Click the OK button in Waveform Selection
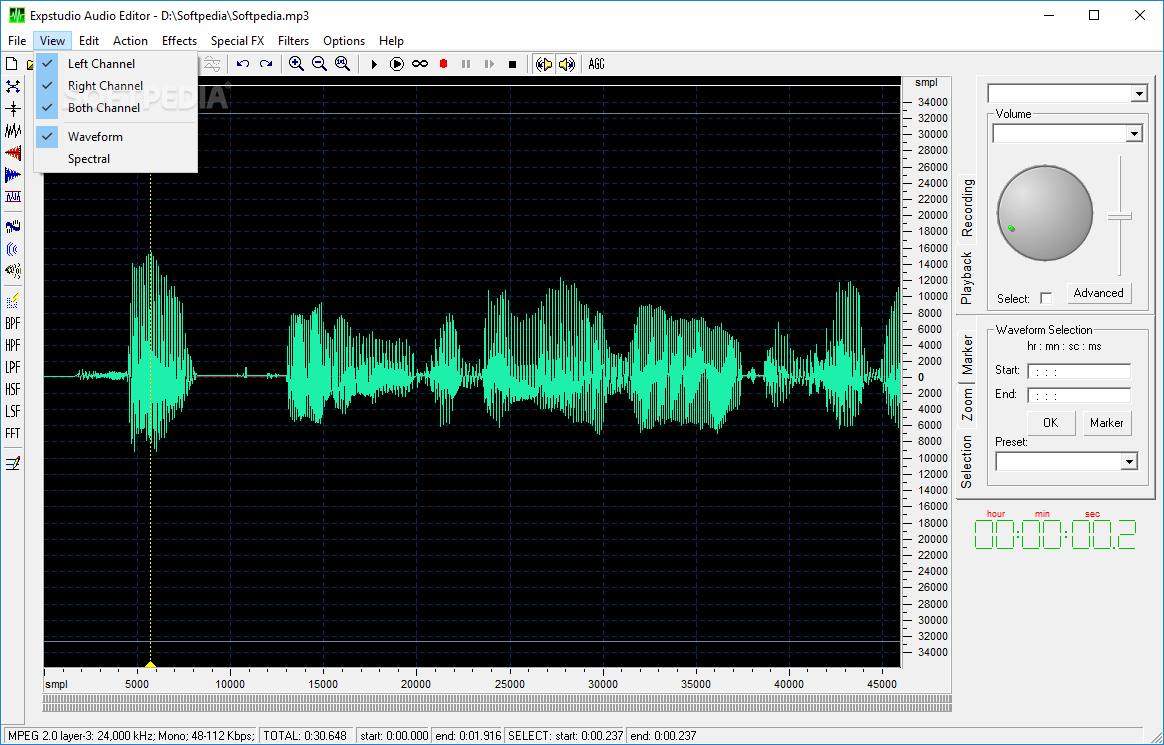Image resolution: width=1164 pixels, height=745 pixels. (x=1050, y=422)
